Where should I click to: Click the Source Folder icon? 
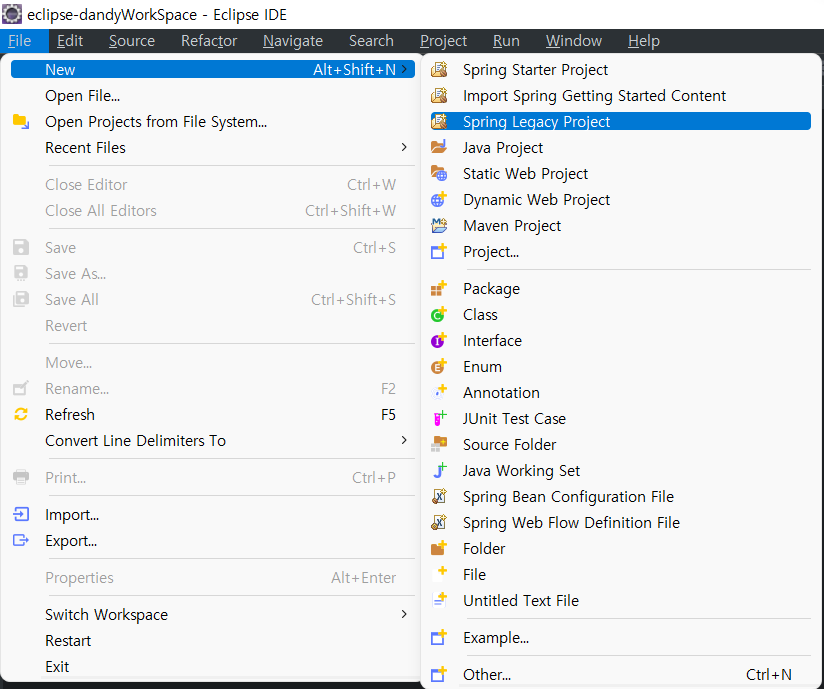pyautogui.click(x=439, y=444)
